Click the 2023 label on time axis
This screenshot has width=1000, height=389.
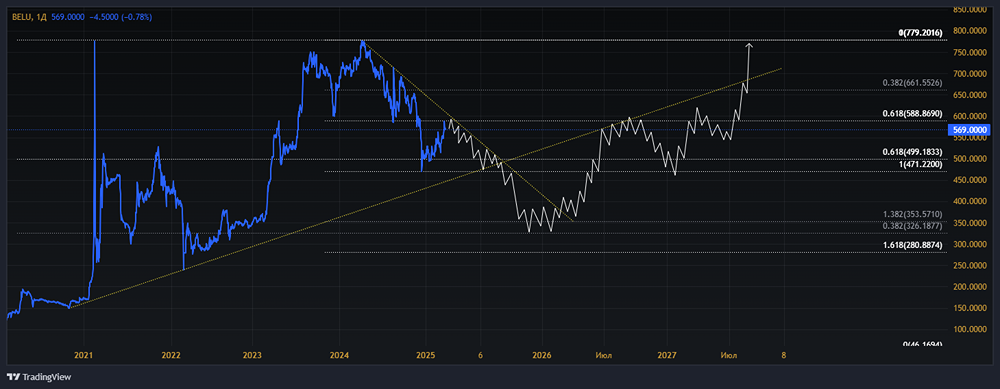pyautogui.click(x=253, y=355)
